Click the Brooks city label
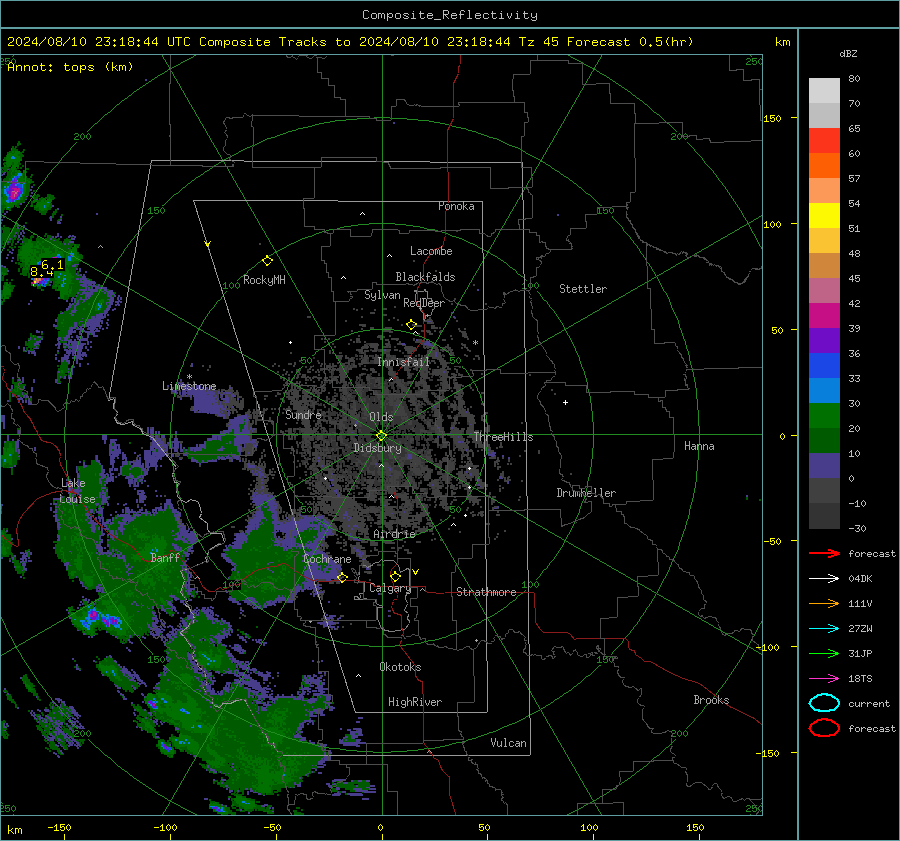900x841 pixels. 711,700
